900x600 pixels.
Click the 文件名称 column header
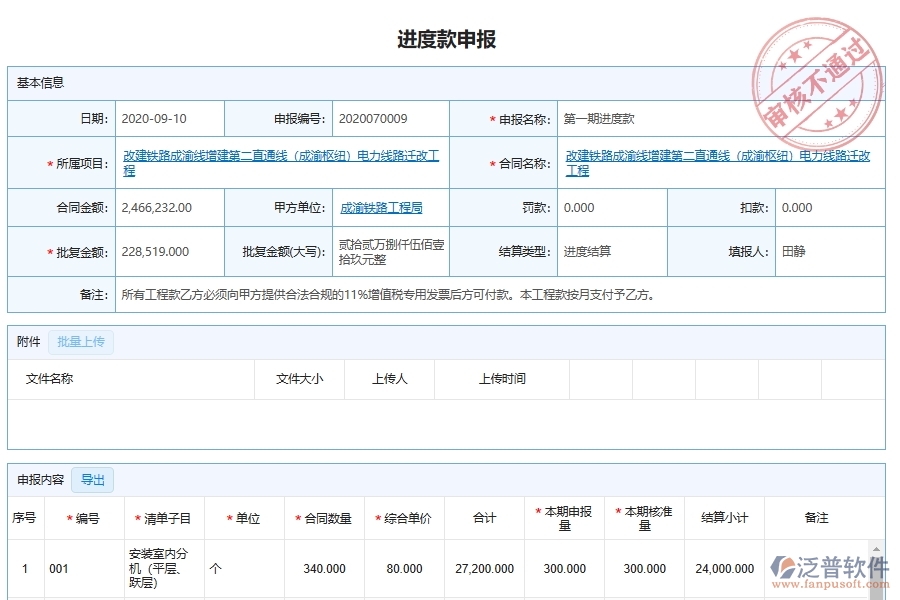click(x=50, y=379)
